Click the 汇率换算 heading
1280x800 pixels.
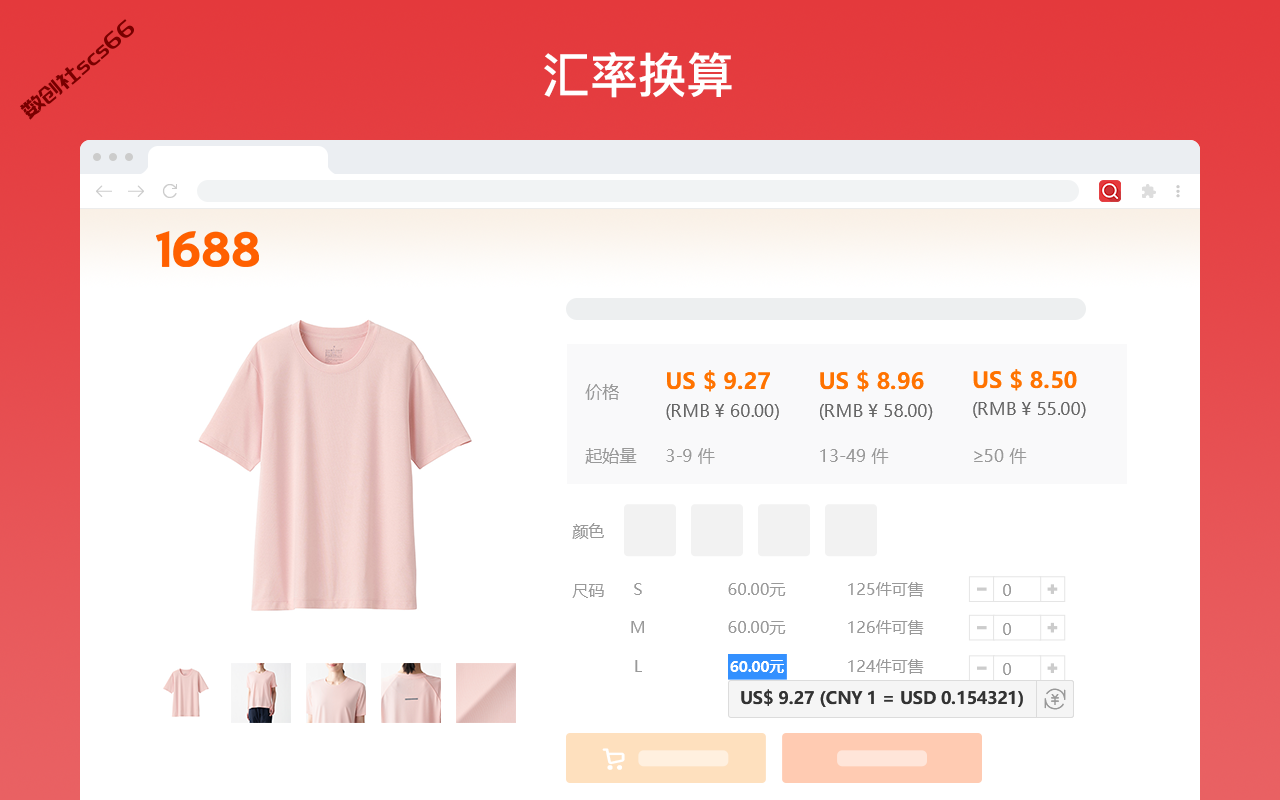639,75
